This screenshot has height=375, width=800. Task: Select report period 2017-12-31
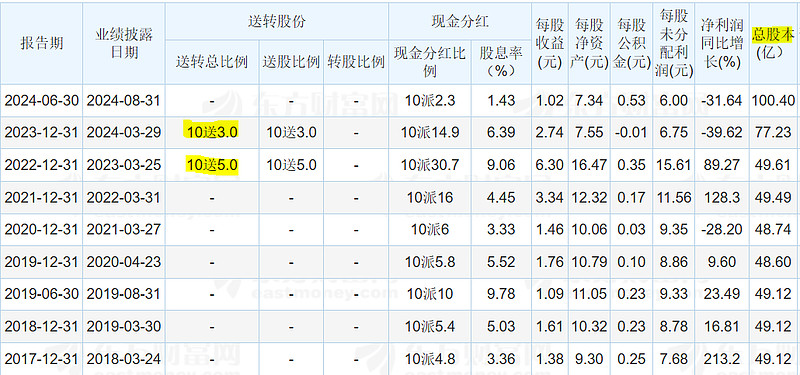click(42, 359)
